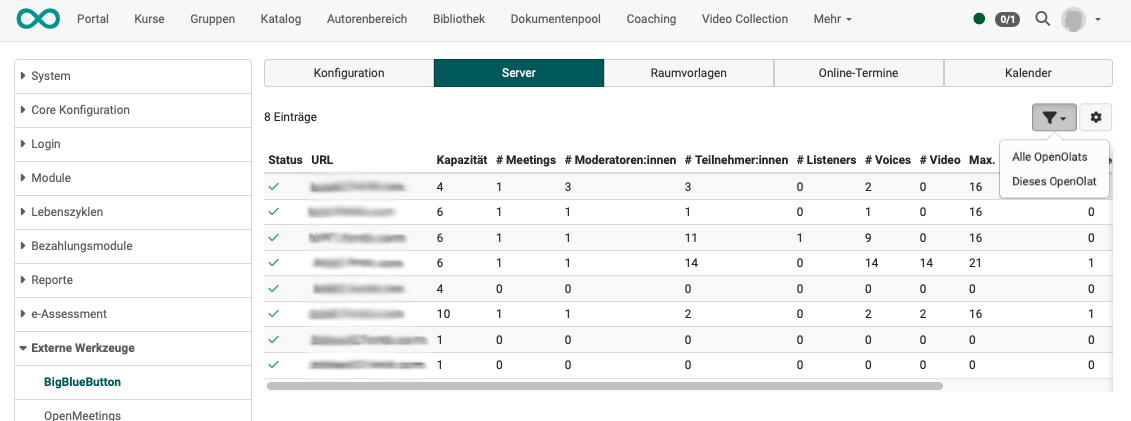
Task: Sort table by Kapazität column header
Action: point(461,160)
